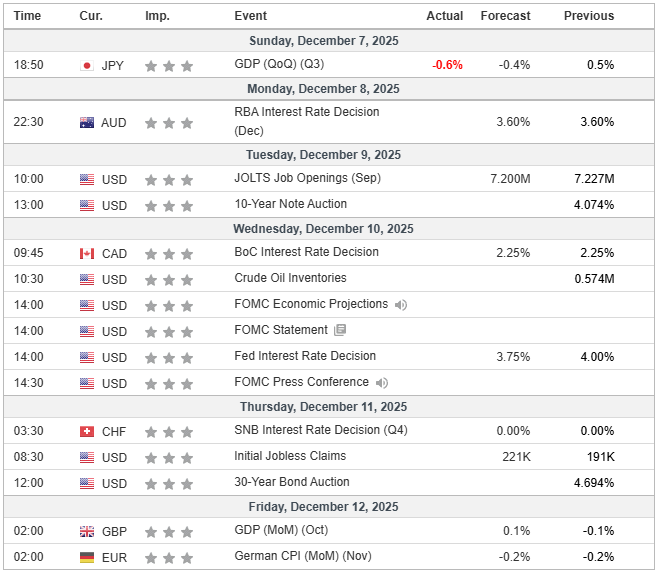This screenshot has height=573, width=658.
Task: Click the 4.694% previous value
Action: 594,483
